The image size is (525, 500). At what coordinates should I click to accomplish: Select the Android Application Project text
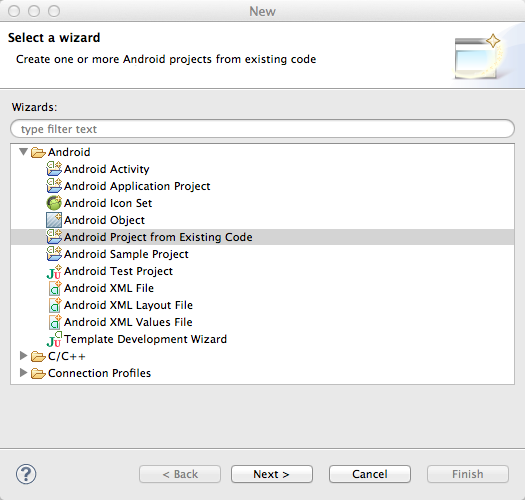137,186
